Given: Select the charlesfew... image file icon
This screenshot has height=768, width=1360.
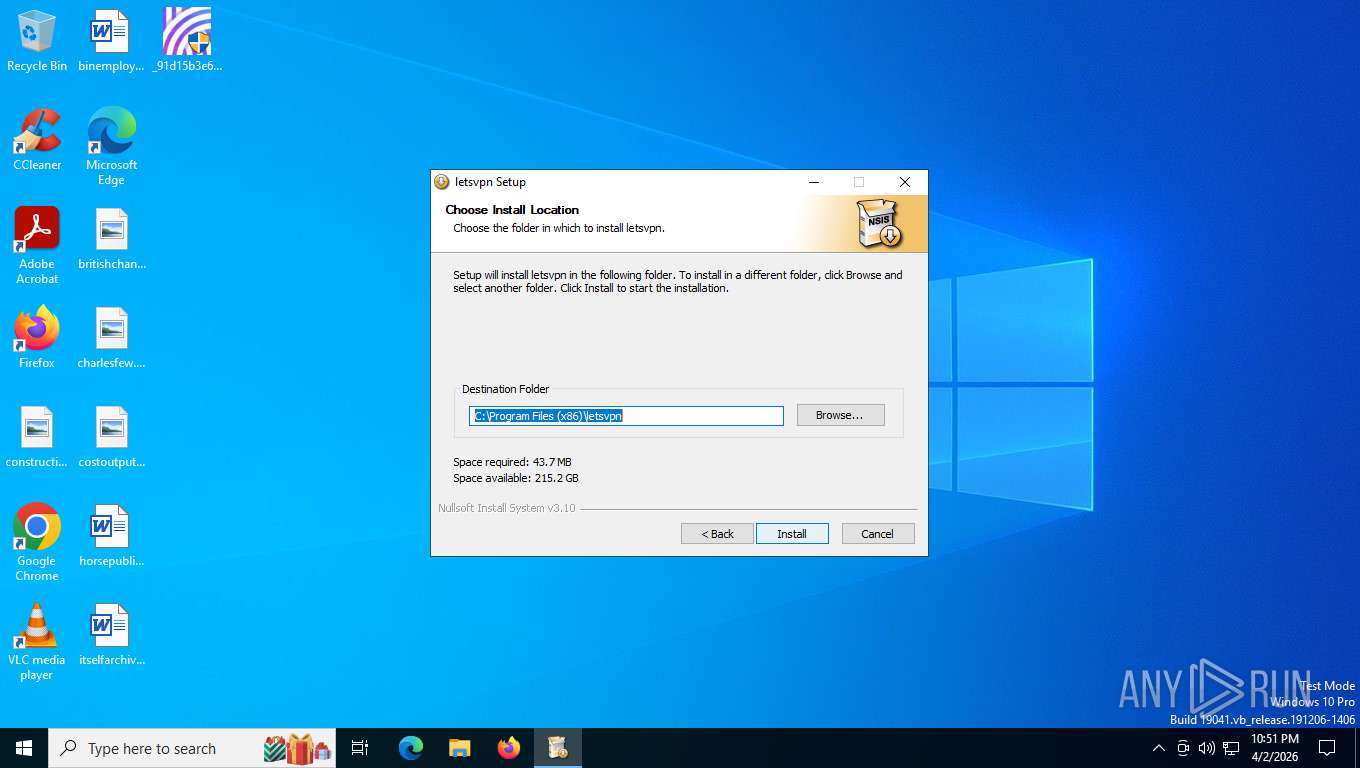Looking at the screenshot, I should [x=111, y=338].
